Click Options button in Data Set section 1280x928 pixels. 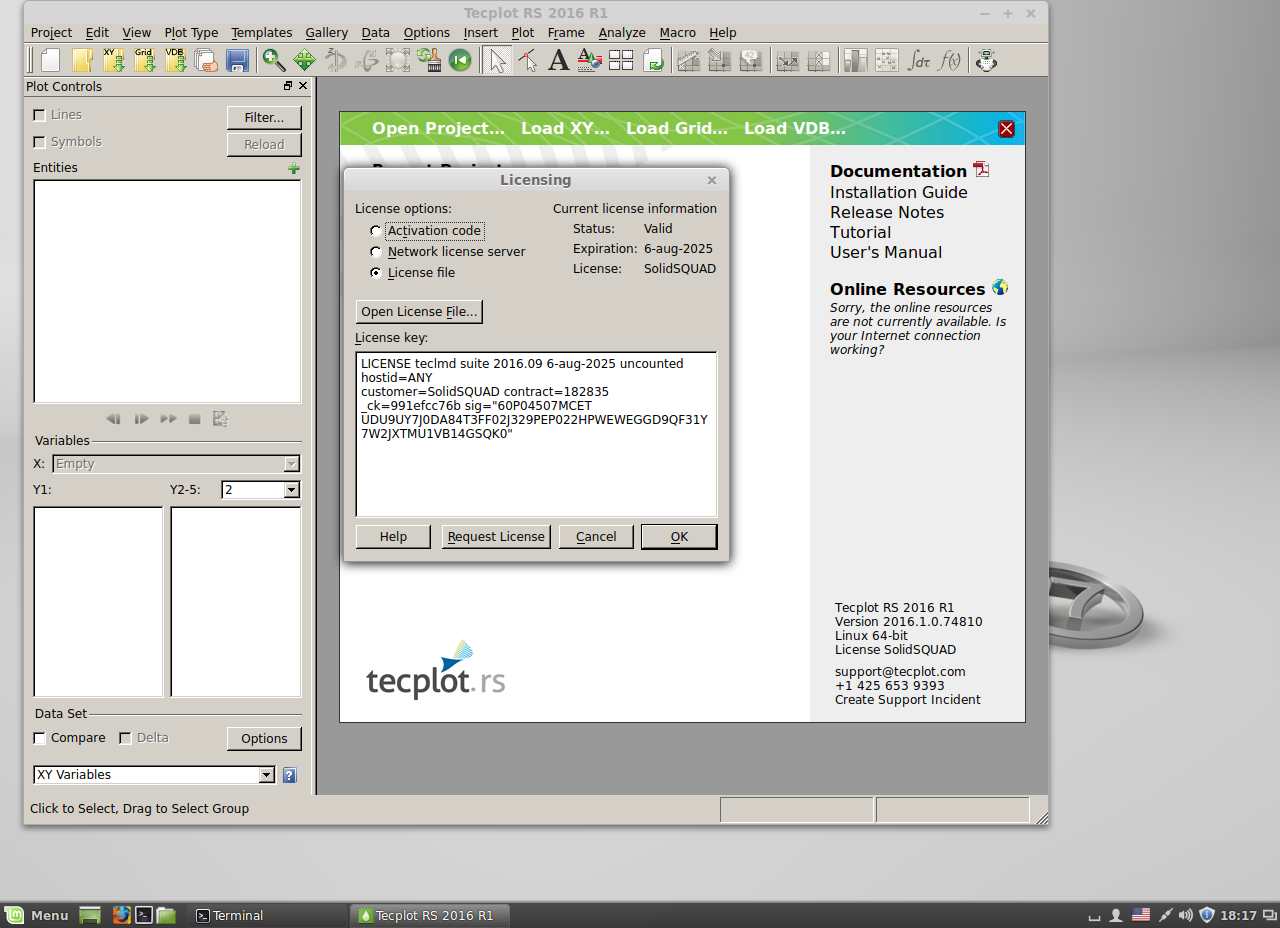264,739
